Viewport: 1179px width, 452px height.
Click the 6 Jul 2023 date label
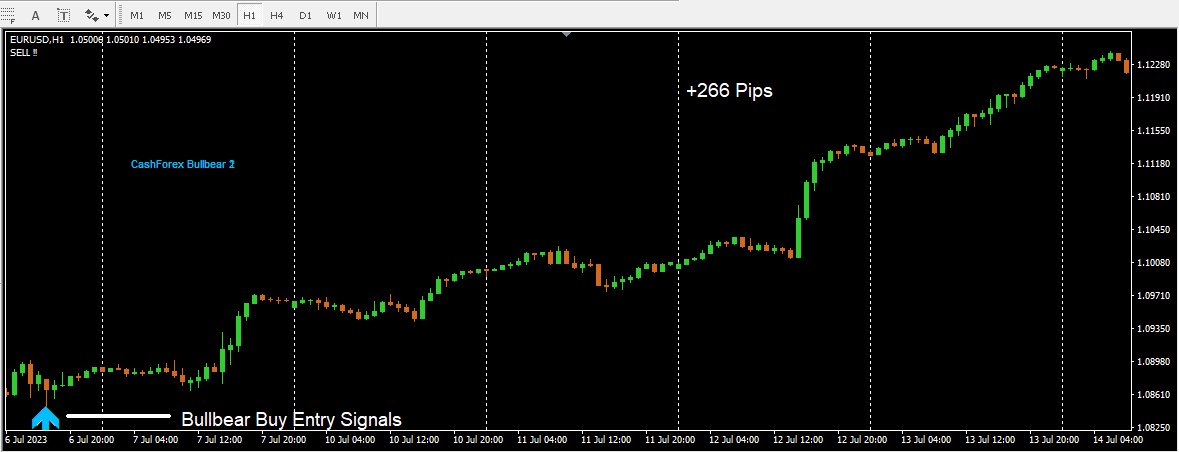tap(26, 440)
